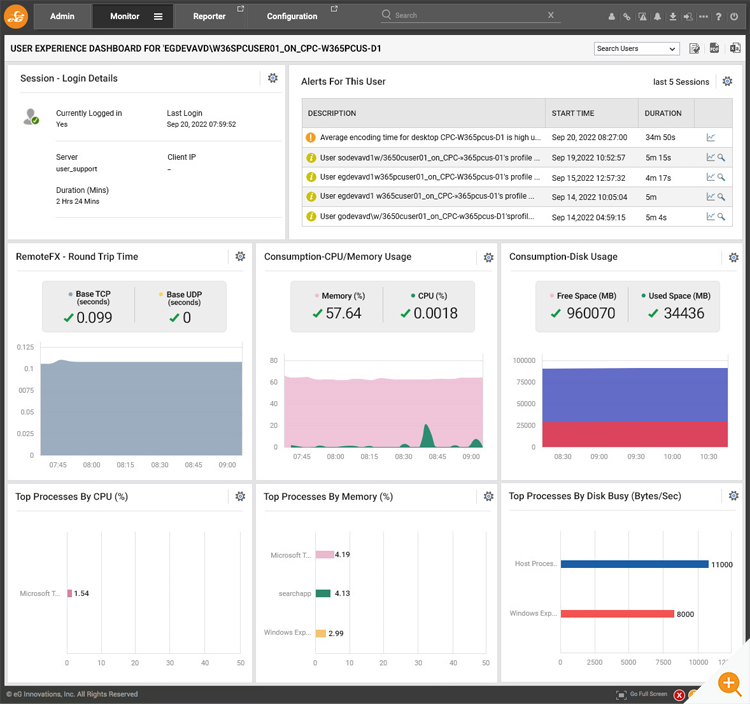Open diagnosis magnifier for Sep 19 alert
Screen dimensions: 750x704
[721, 157]
